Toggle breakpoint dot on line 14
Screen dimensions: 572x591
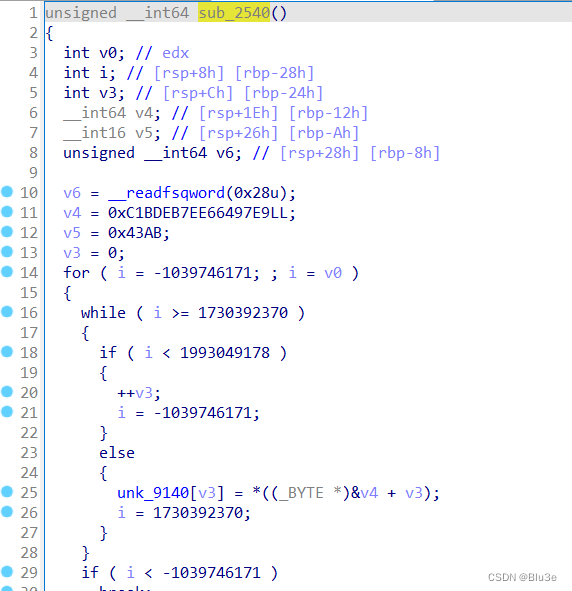[x=7, y=272]
